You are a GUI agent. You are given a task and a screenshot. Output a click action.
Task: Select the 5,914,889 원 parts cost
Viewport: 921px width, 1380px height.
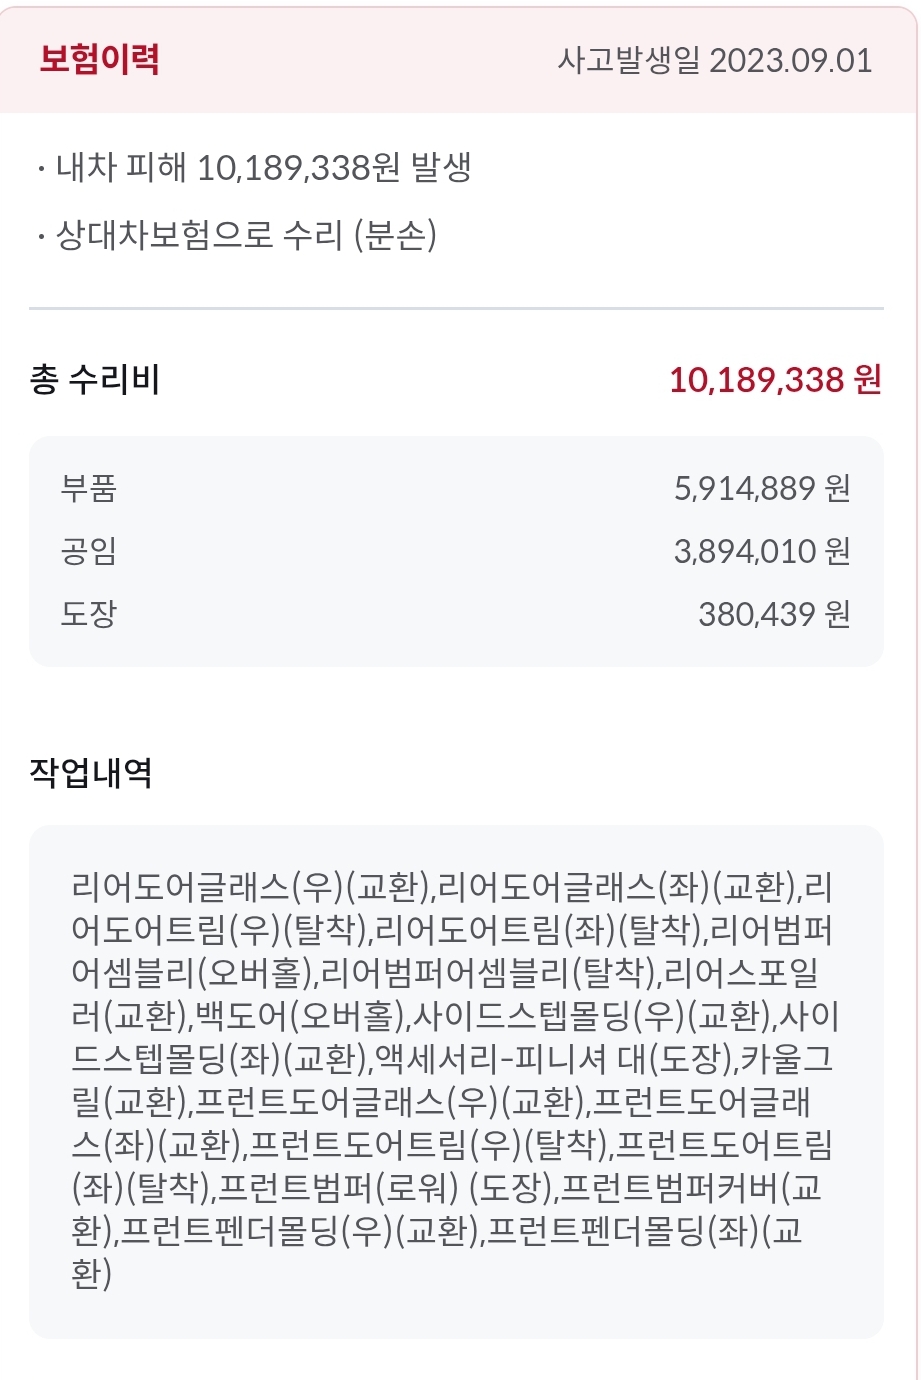point(762,488)
